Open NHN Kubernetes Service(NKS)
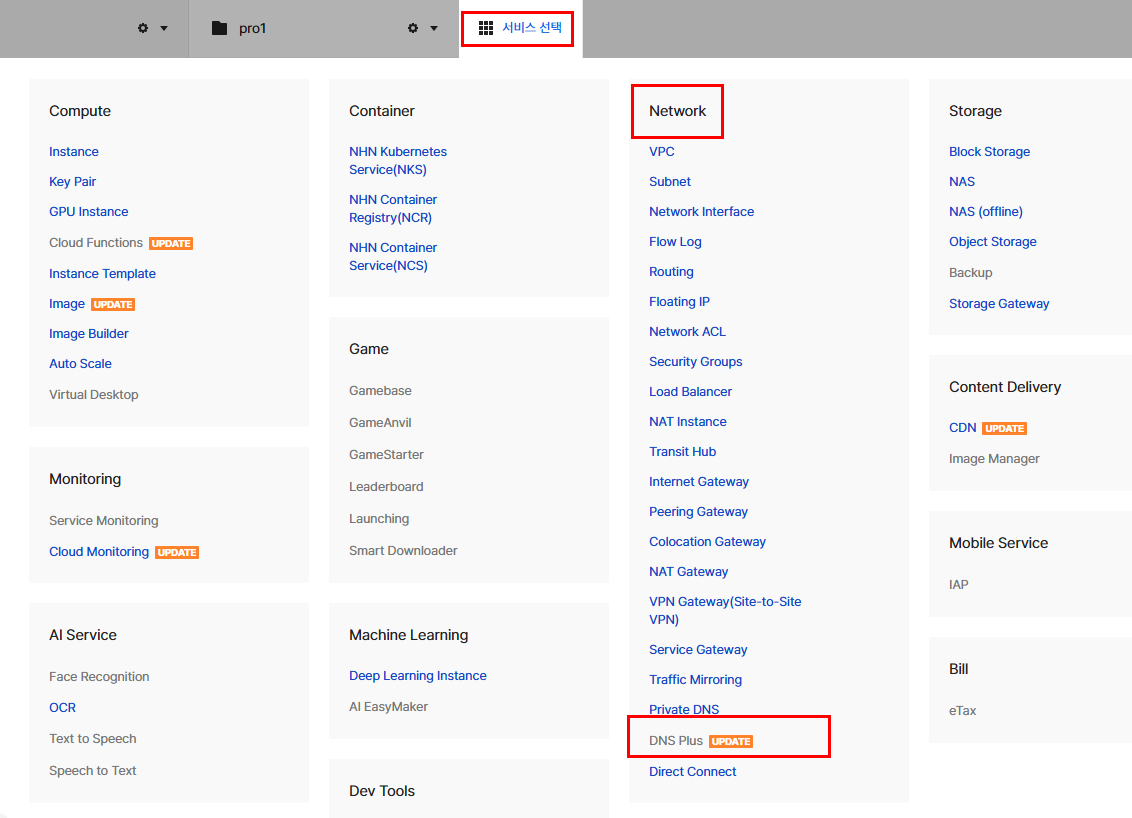 (x=398, y=160)
